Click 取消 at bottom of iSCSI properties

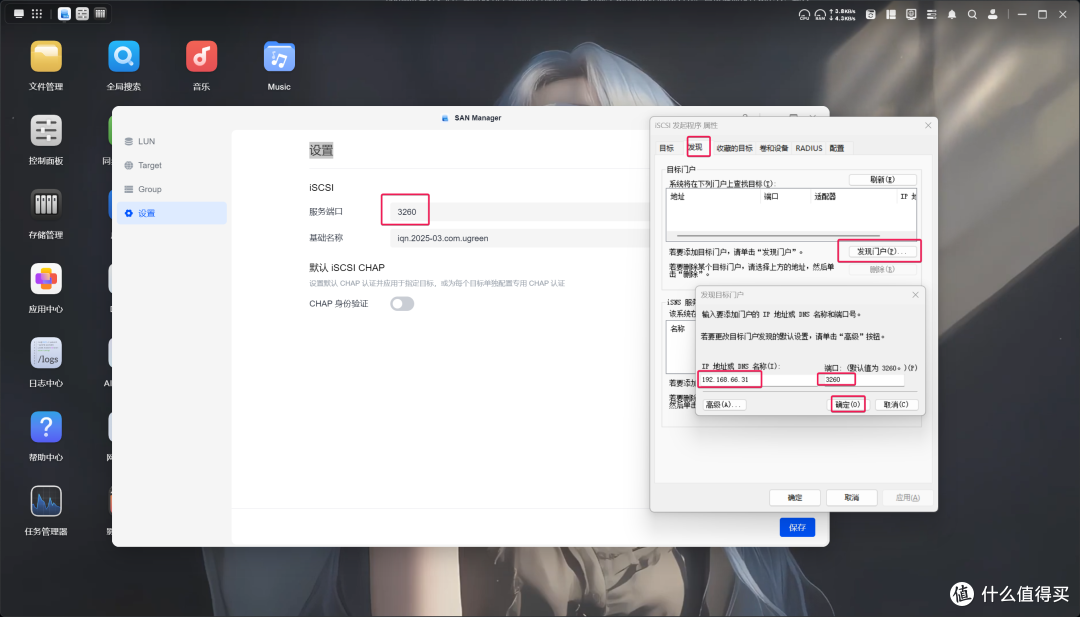[852, 498]
